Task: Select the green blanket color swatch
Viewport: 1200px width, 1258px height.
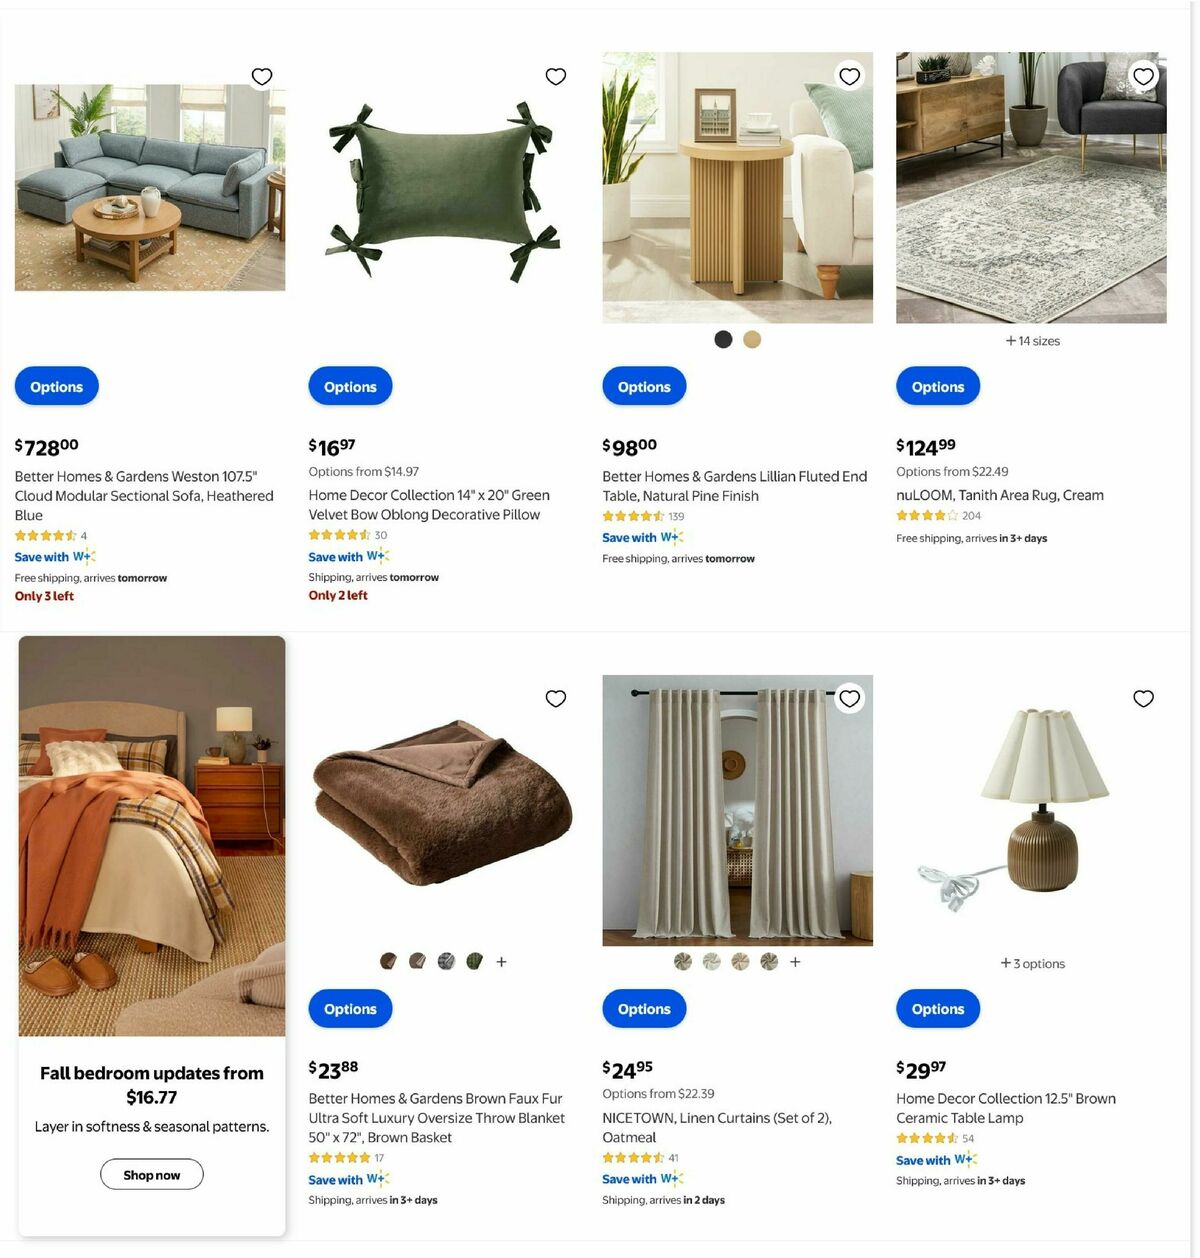Action: (475, 961)
